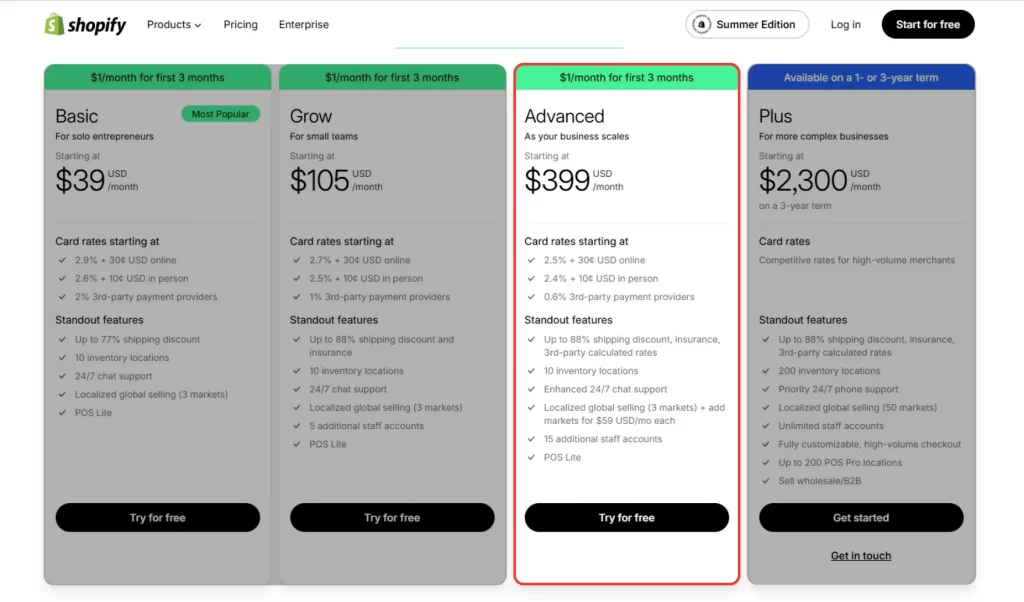Click Try for free under Grow plan

tap(392, 518)
